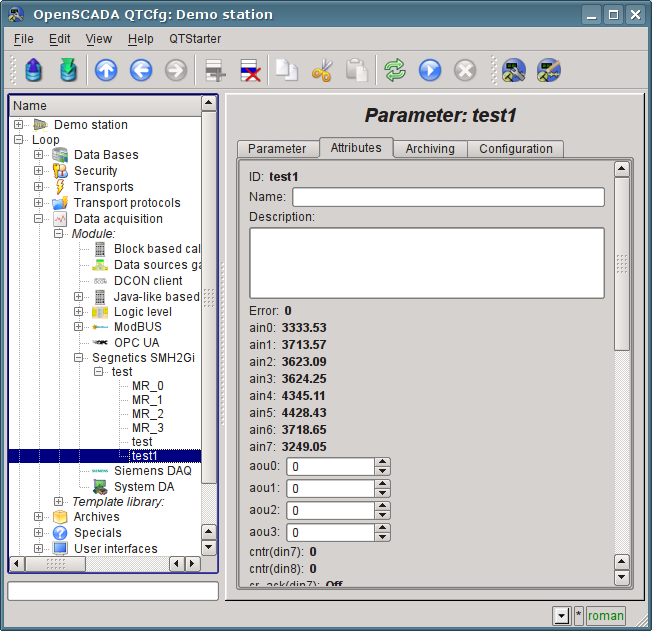Refresh the page with the green arrows icon
Viewport: 652px width, 631px height.
click(395, 70)
